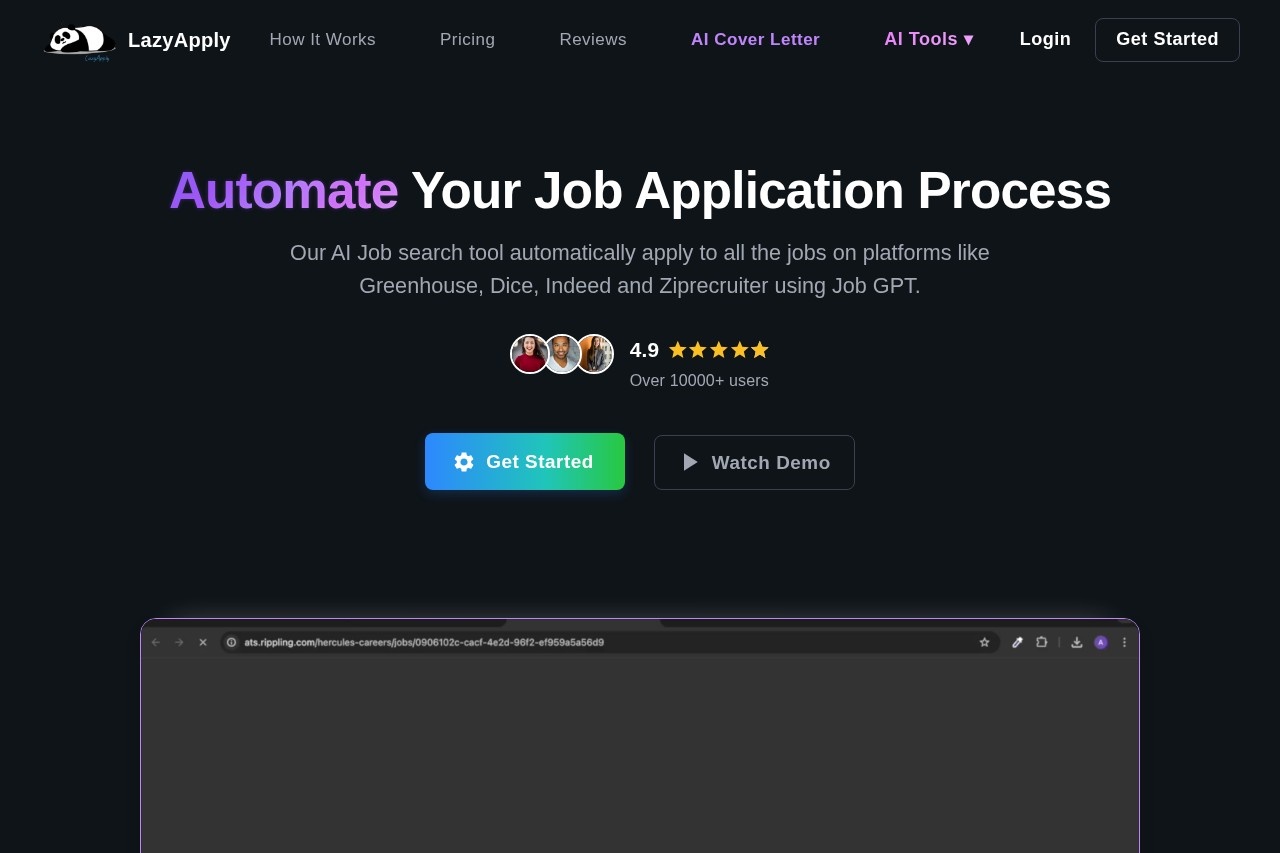Screen dimensions: 1280x853
Task: Select the AI Cover Letter nav item
Action: coord(755,39)
